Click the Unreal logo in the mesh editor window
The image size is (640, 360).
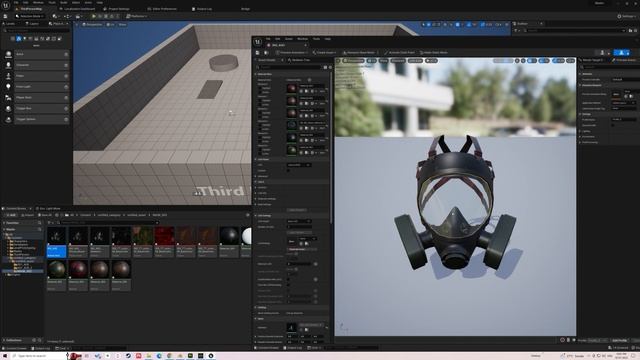[x=258, y=42]
